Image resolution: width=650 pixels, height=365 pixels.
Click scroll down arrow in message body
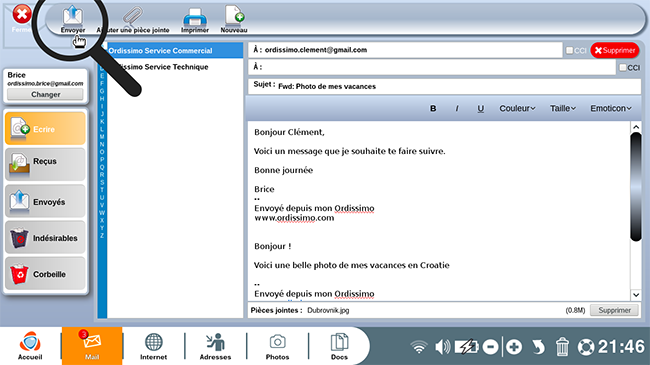tap(636, 295)
